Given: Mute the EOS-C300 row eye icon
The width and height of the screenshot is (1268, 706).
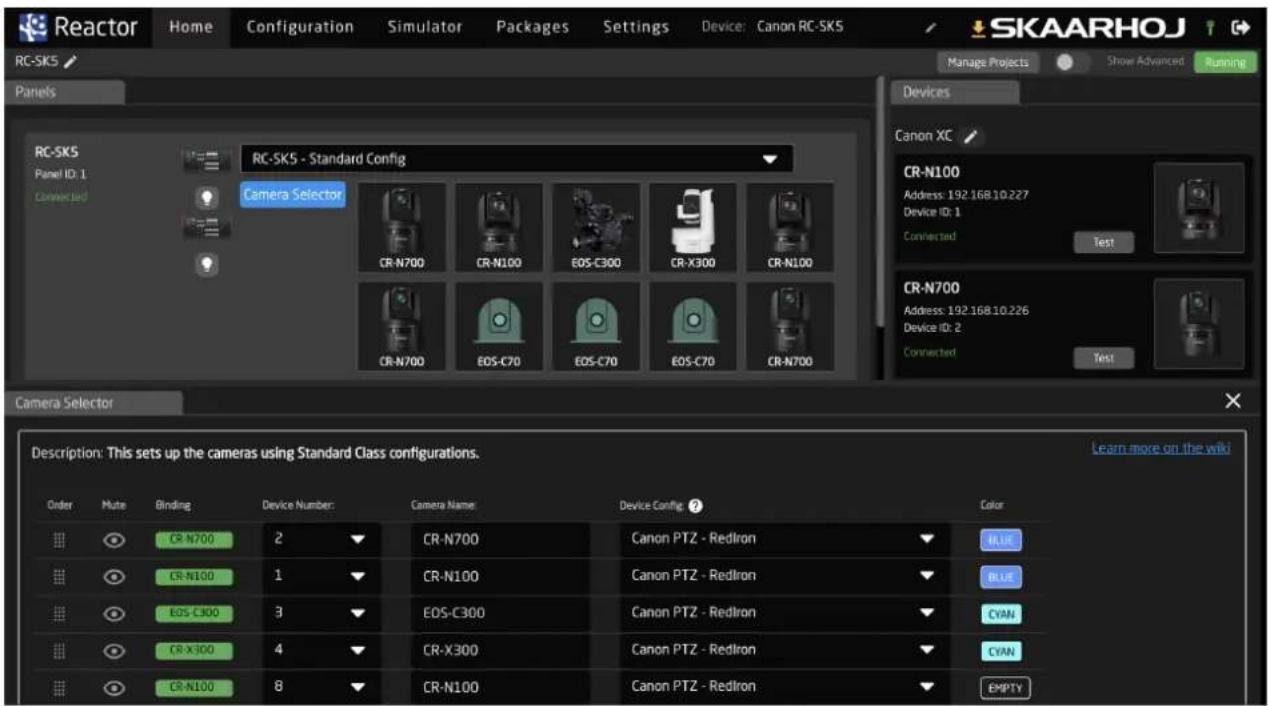Looking at the screenshot, I should point(114,614).
